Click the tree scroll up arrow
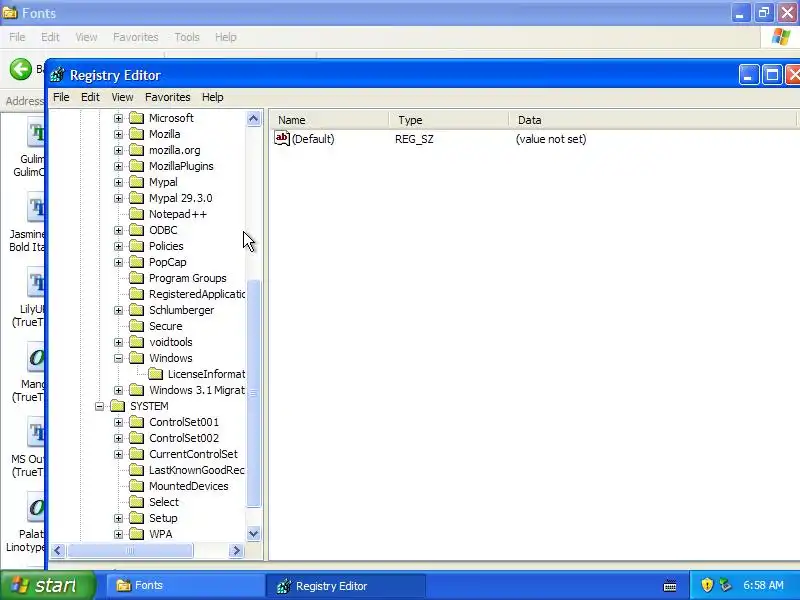800x600 pixels. tap(254, 119)
